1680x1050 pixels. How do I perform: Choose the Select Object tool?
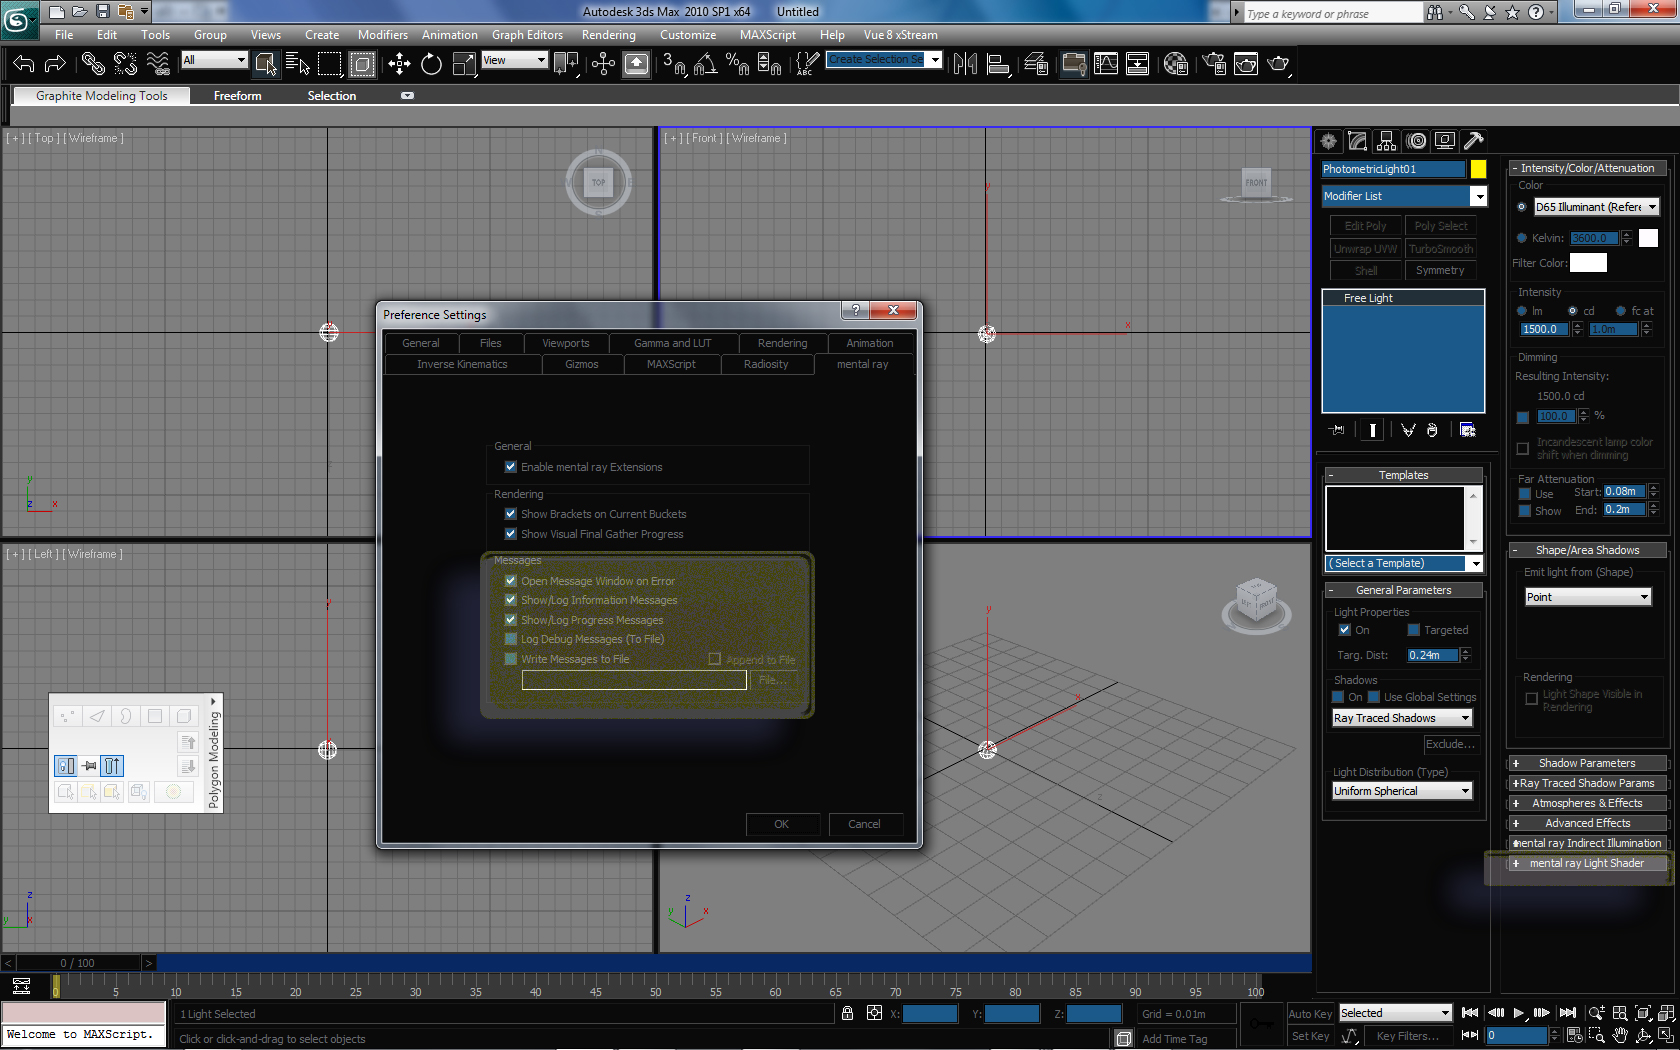coord(265,64)
